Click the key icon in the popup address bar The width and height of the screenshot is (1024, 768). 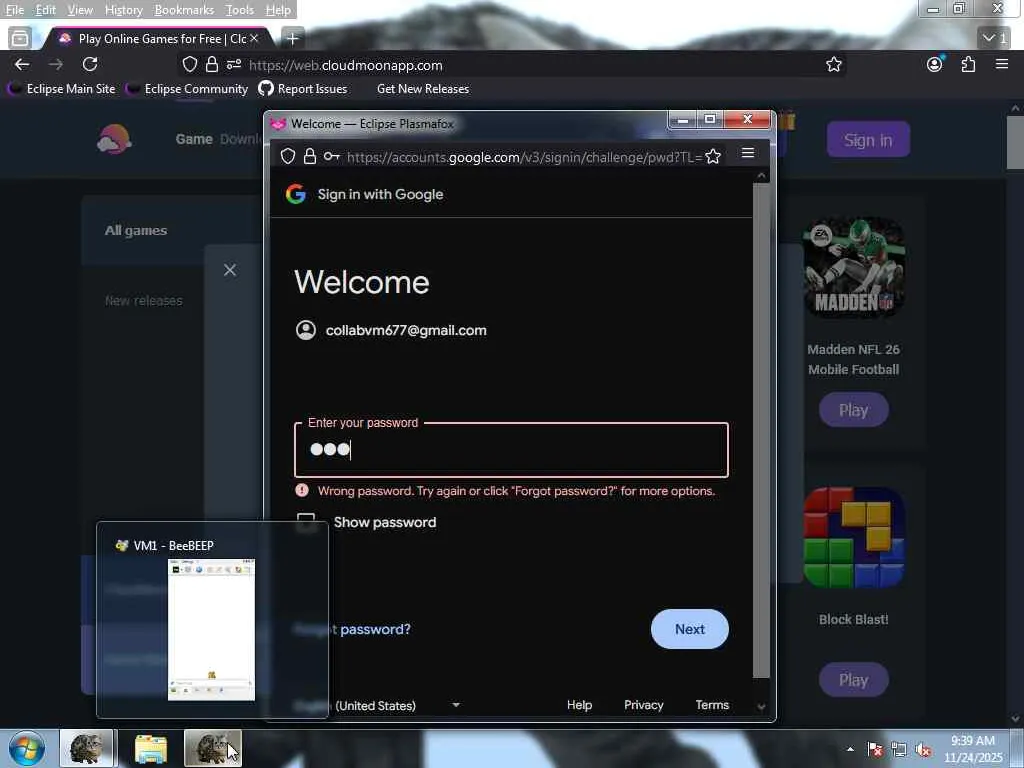pos(332,156)
